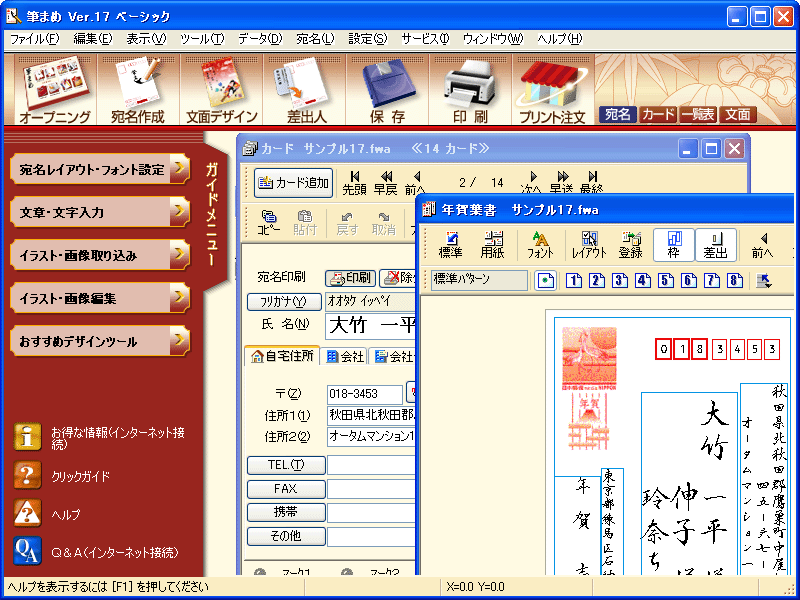Select layout pattern number 3
800x600 pixels.
click(620, 281)
